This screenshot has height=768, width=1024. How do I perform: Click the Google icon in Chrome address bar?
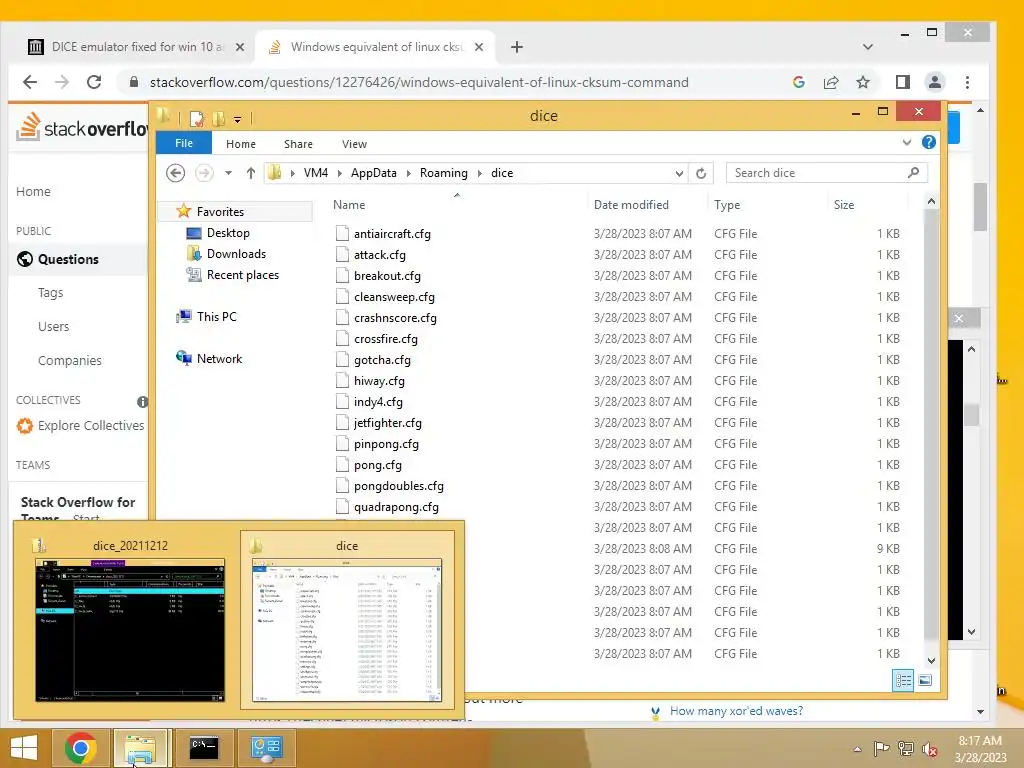tap(798, 82)
